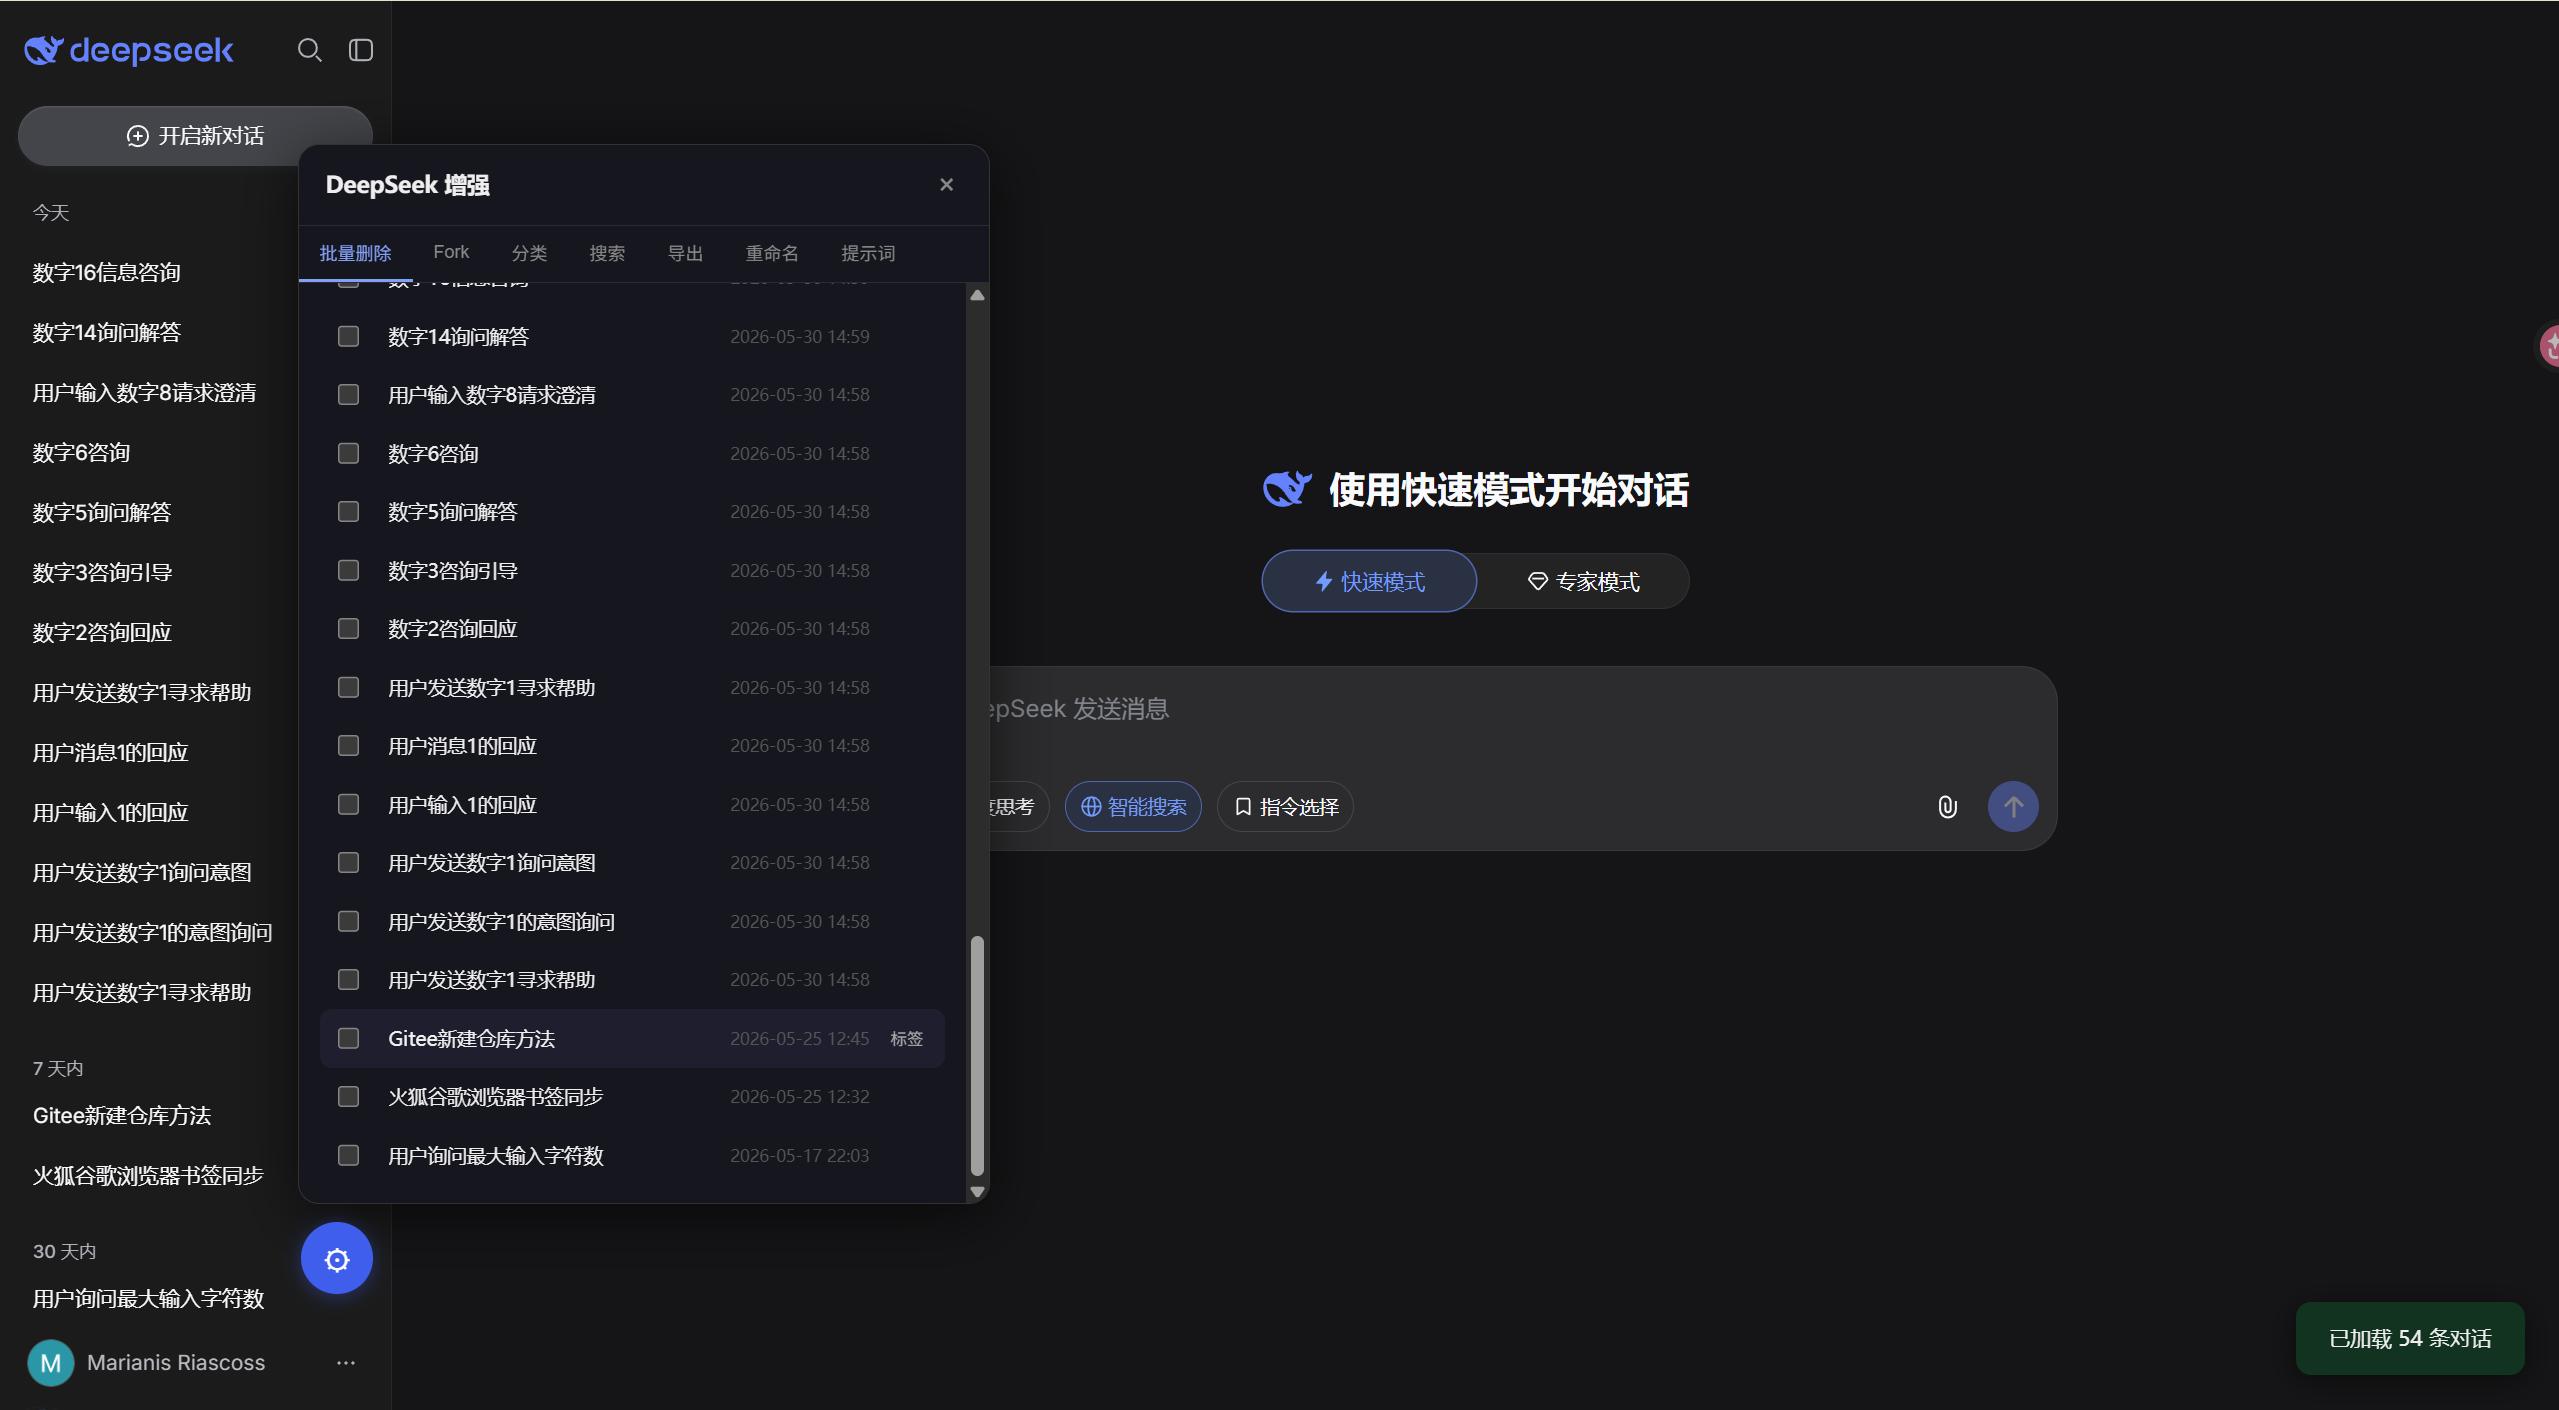Screen dimensions: 2559x1410
Task: Click the paperclip attachment icon
Action: click(x=1947, y=807)
